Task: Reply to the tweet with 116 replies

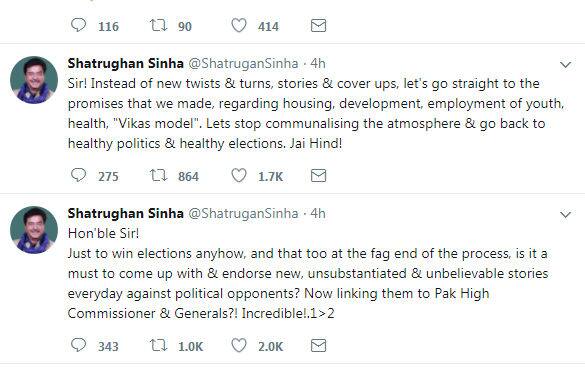Action: [x=78, y=25]
